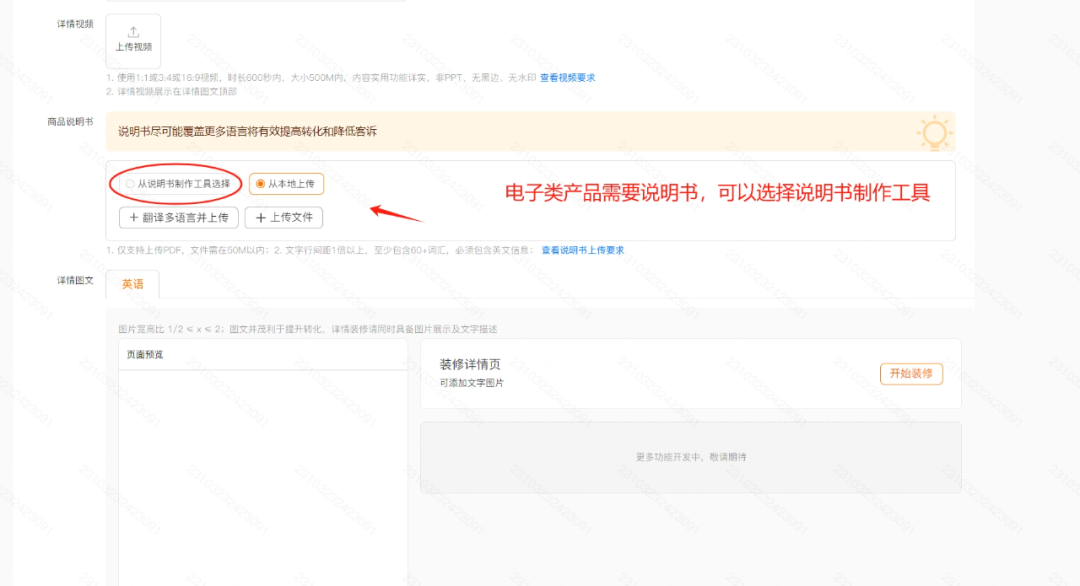This screenshot has width=1080, height=586.
Task: Switch to the 英语 language tab
Action: pyautogui.click(x=133, y=284)
